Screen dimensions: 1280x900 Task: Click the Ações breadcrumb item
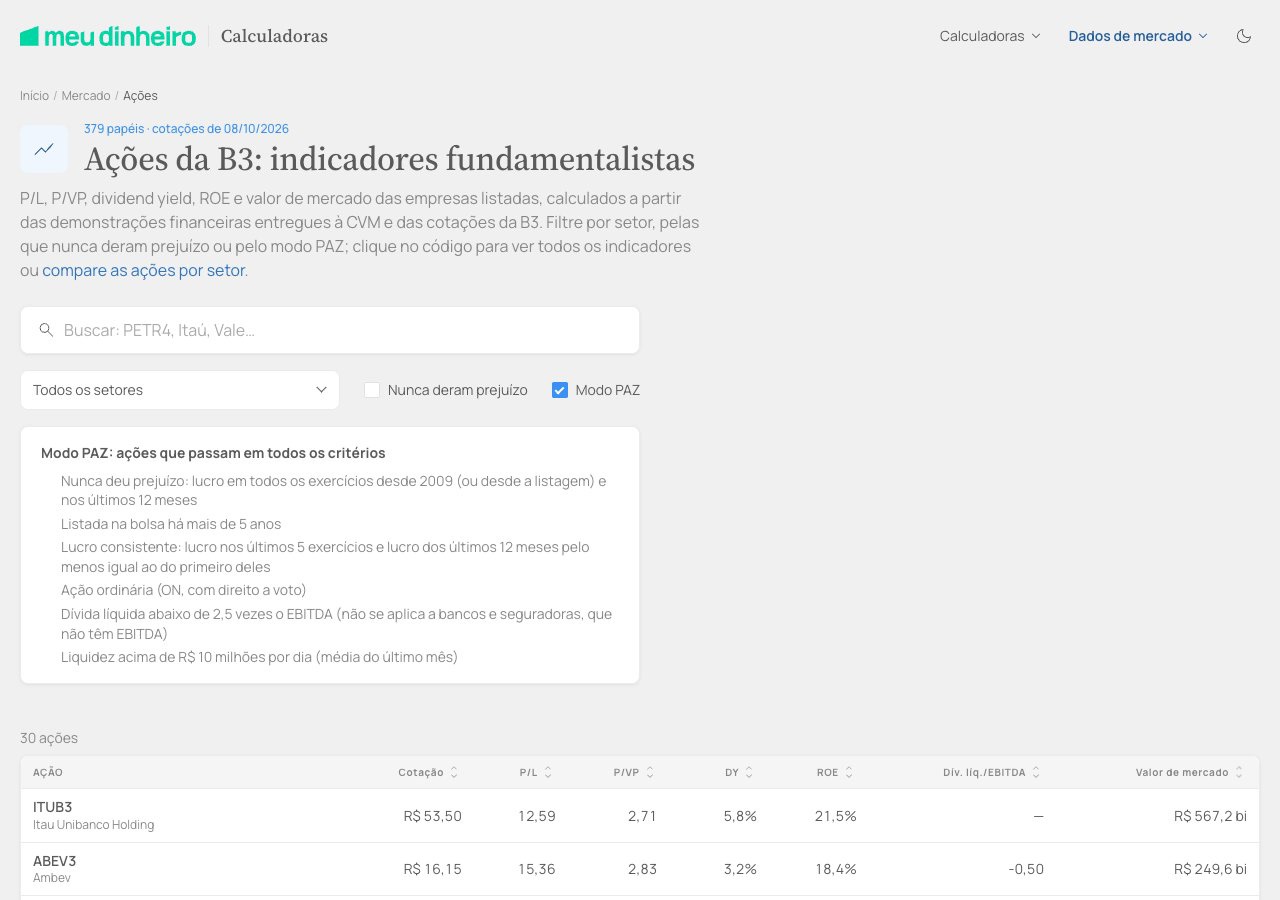coord(140,96)
